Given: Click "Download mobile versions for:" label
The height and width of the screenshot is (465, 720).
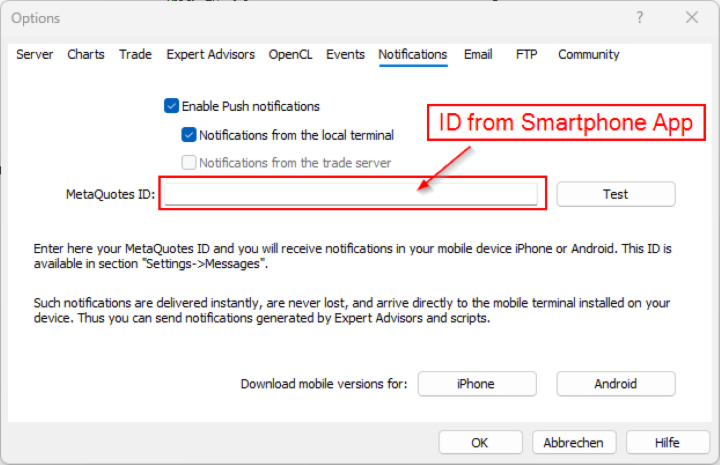Looking at the screenshot, I should point(324,384).
